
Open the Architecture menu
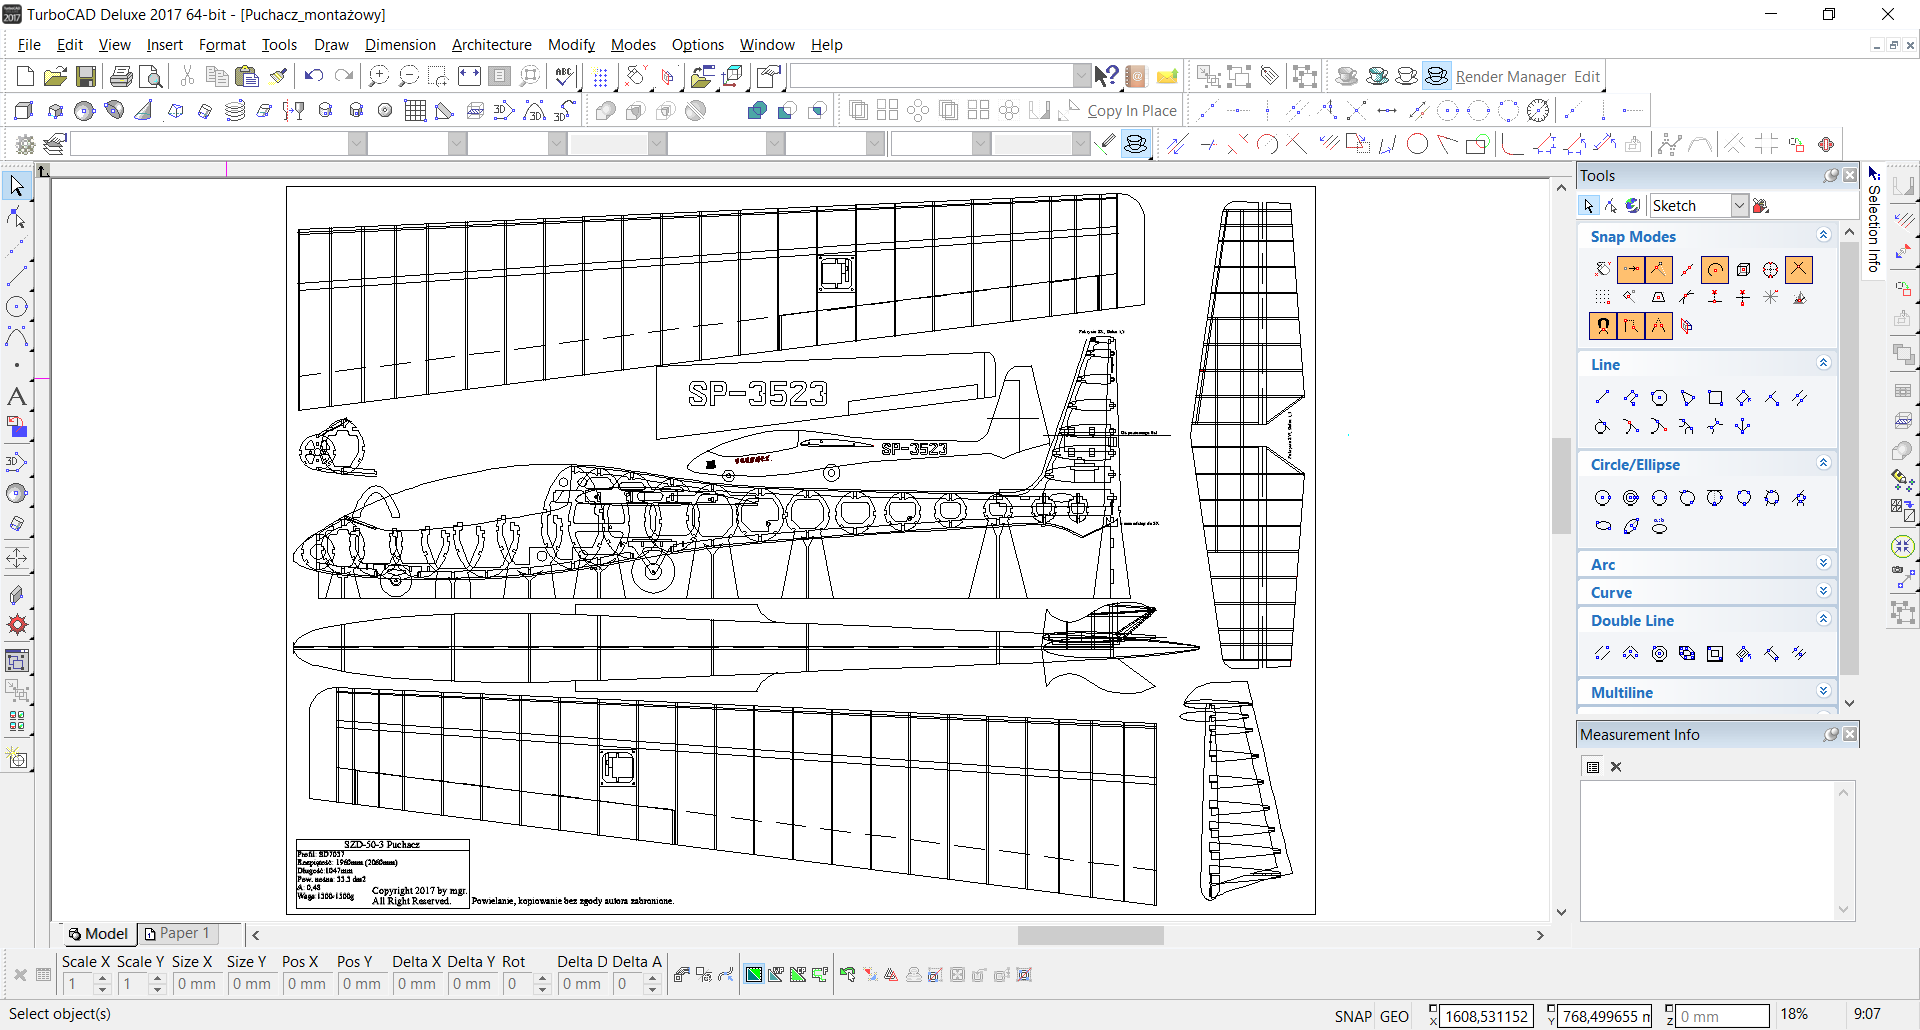pyautogui.click(x=491, y=45)
